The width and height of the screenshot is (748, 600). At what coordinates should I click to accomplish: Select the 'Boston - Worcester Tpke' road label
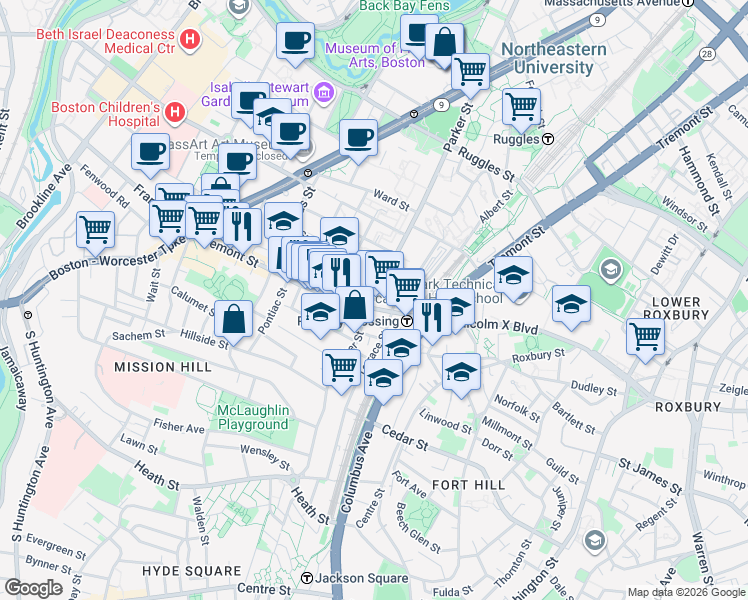coord(117,258)
